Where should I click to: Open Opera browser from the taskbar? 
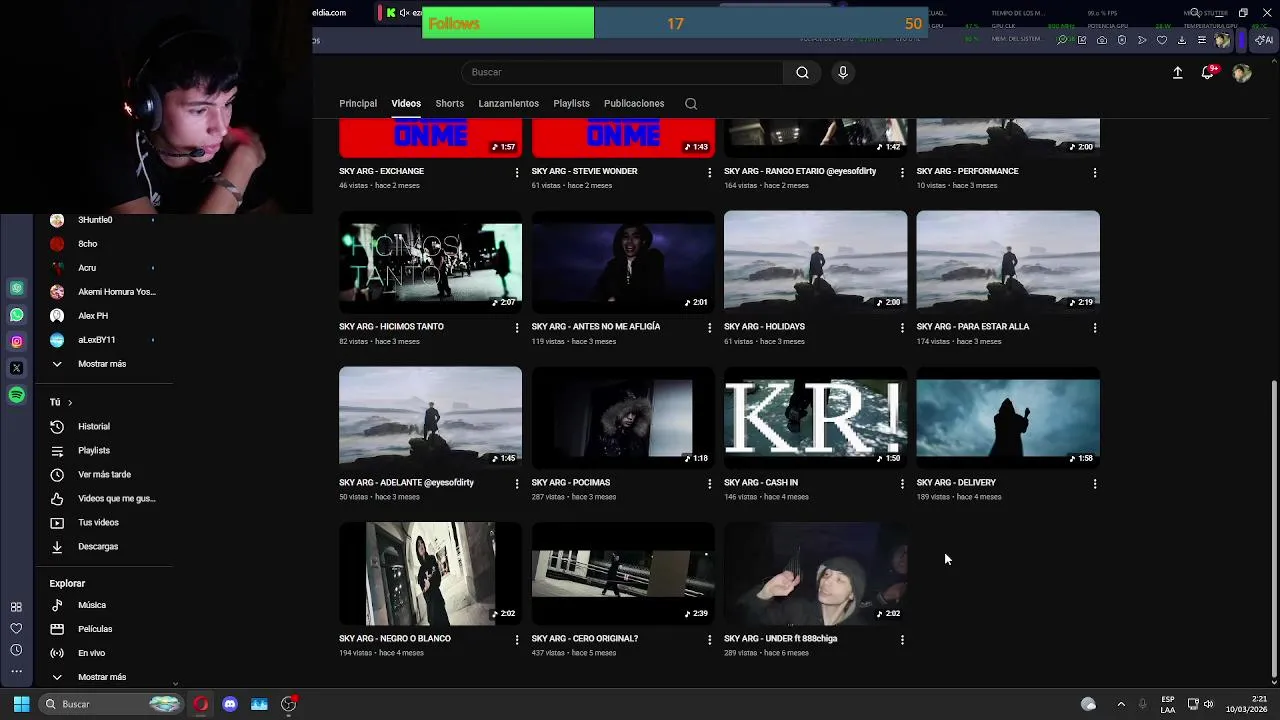tap(201, 704)
